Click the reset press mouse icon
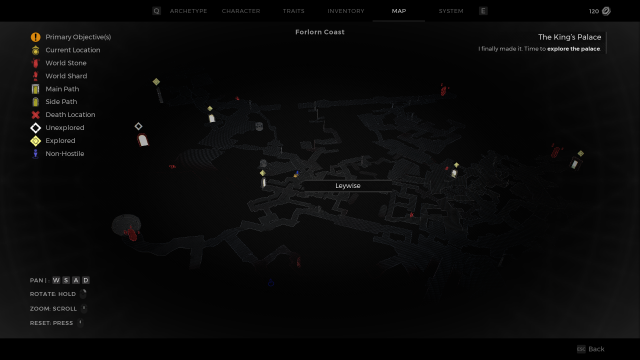Screen dimensions: 640x360 80,322
